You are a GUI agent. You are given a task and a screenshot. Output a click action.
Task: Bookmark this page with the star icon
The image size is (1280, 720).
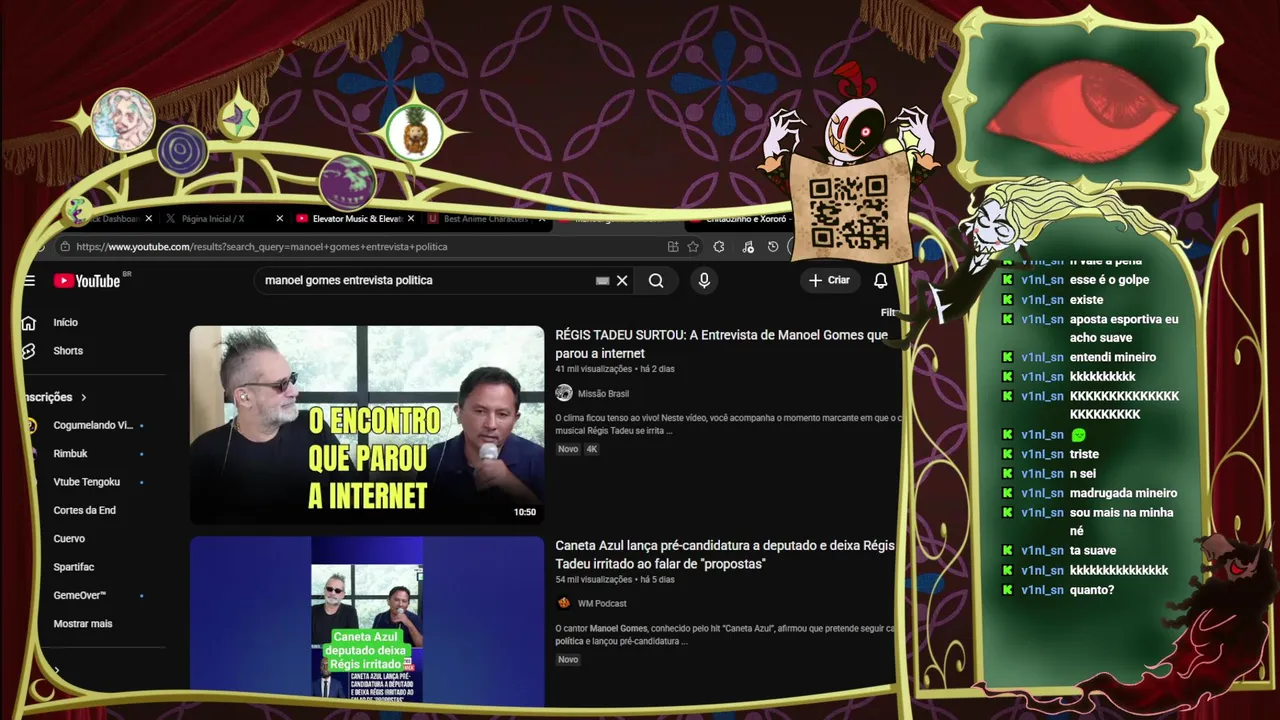pyautogui.click(x=693, y=247)
